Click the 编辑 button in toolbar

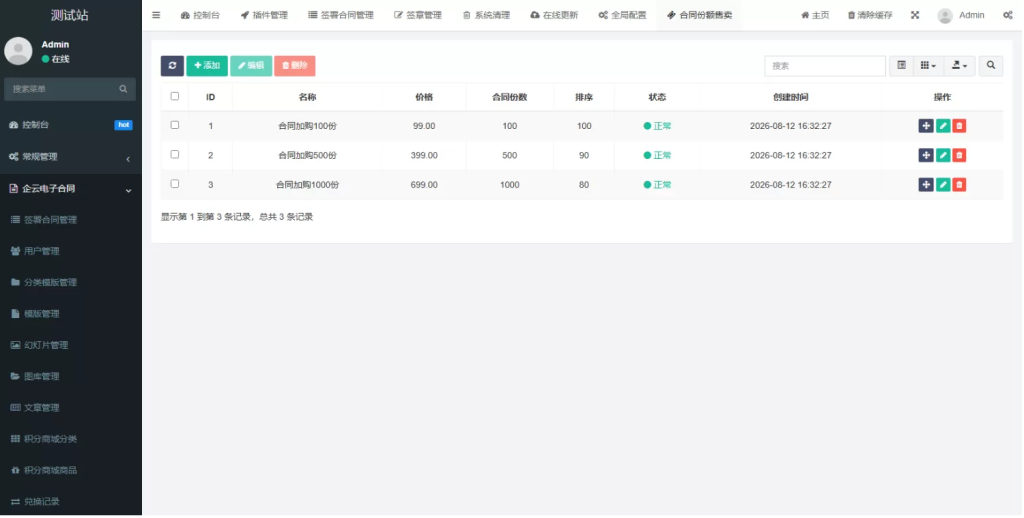[251, 65]
